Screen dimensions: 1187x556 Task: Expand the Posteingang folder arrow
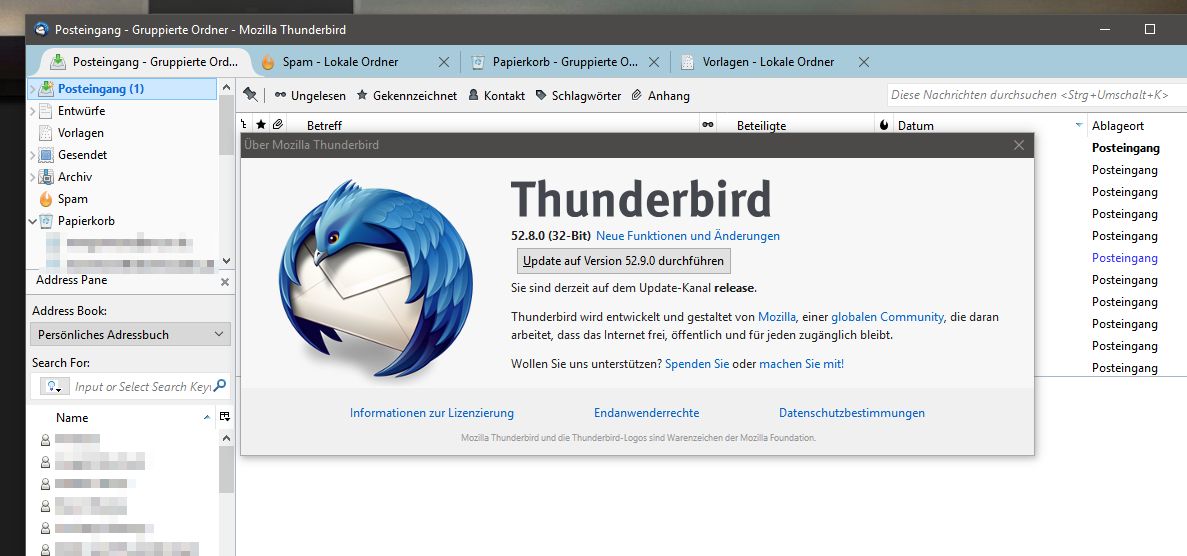click(33, 89)
